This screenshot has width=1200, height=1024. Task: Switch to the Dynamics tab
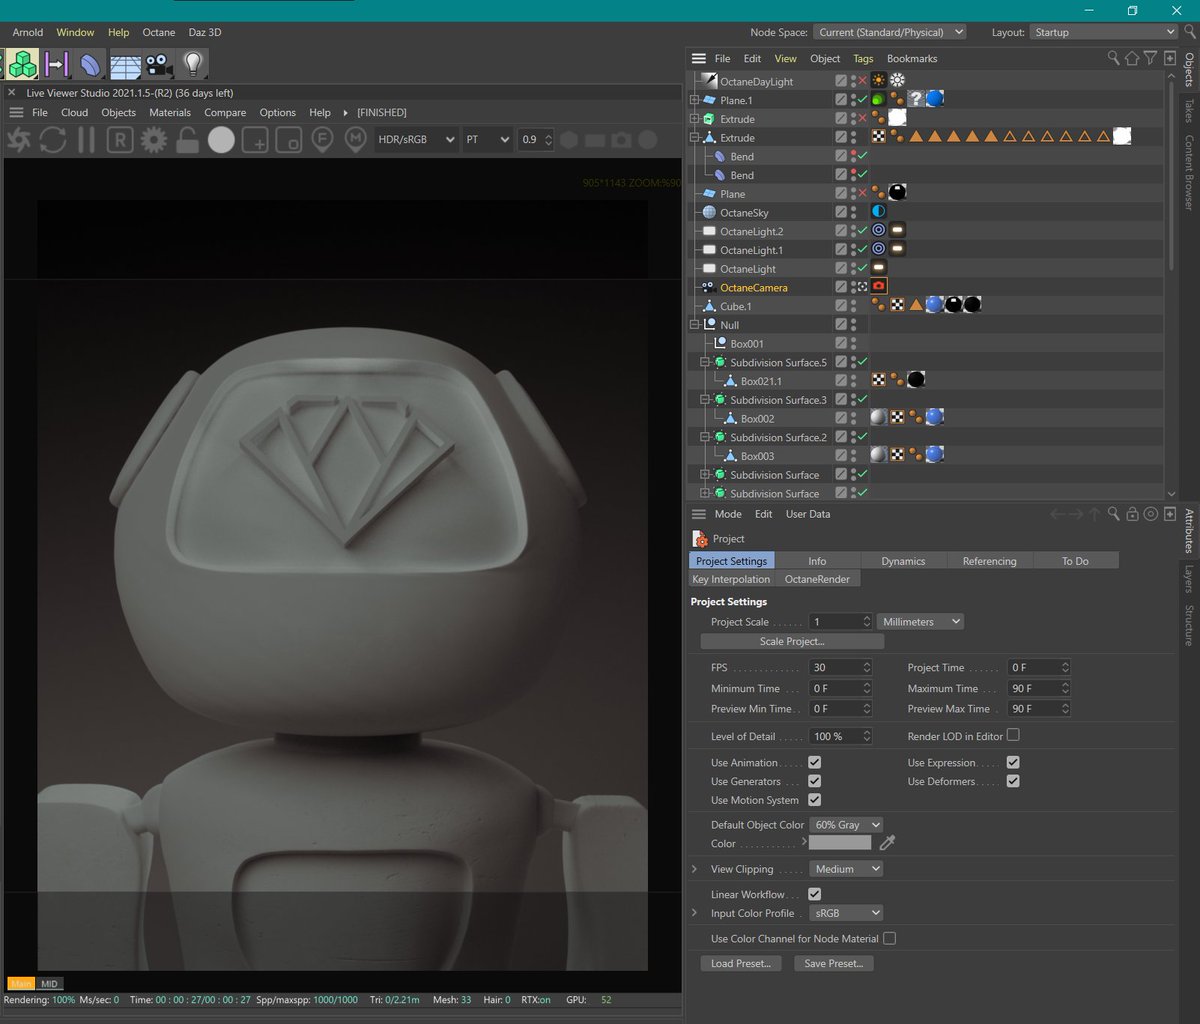(903, 560)
